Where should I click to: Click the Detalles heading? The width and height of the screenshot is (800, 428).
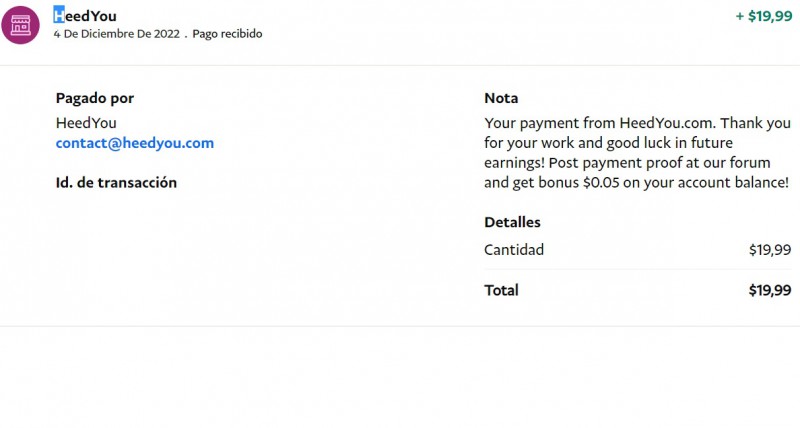point(512,222)
